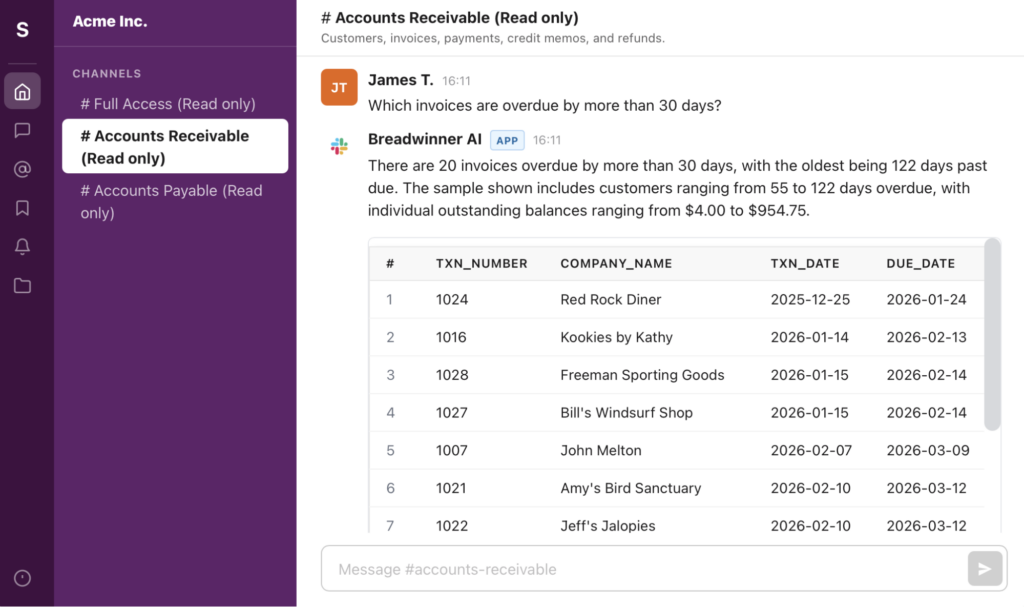Click the Breadwinner AI sender name
Image resolution: width=1024 pixels, height=607 pixels.
click(424, 139)
